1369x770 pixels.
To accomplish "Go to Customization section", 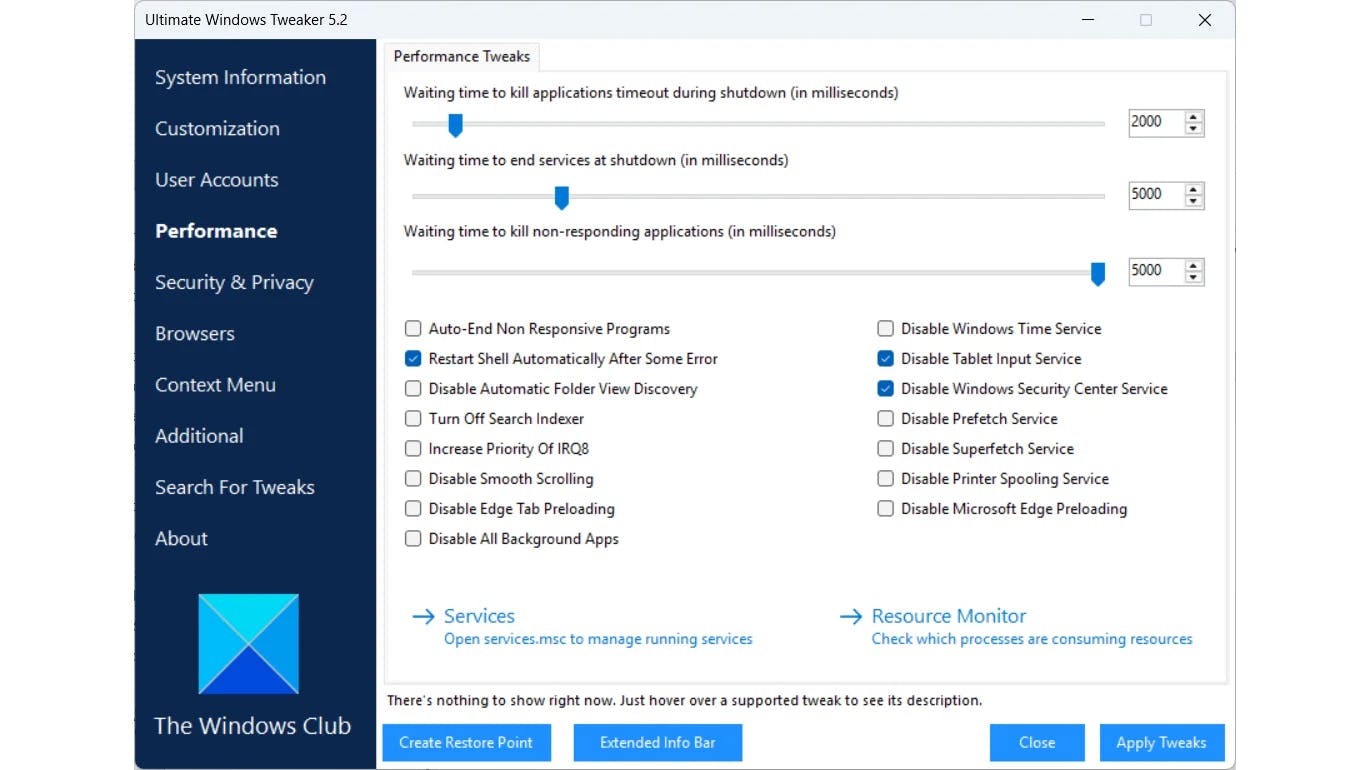I will point(217,129).
